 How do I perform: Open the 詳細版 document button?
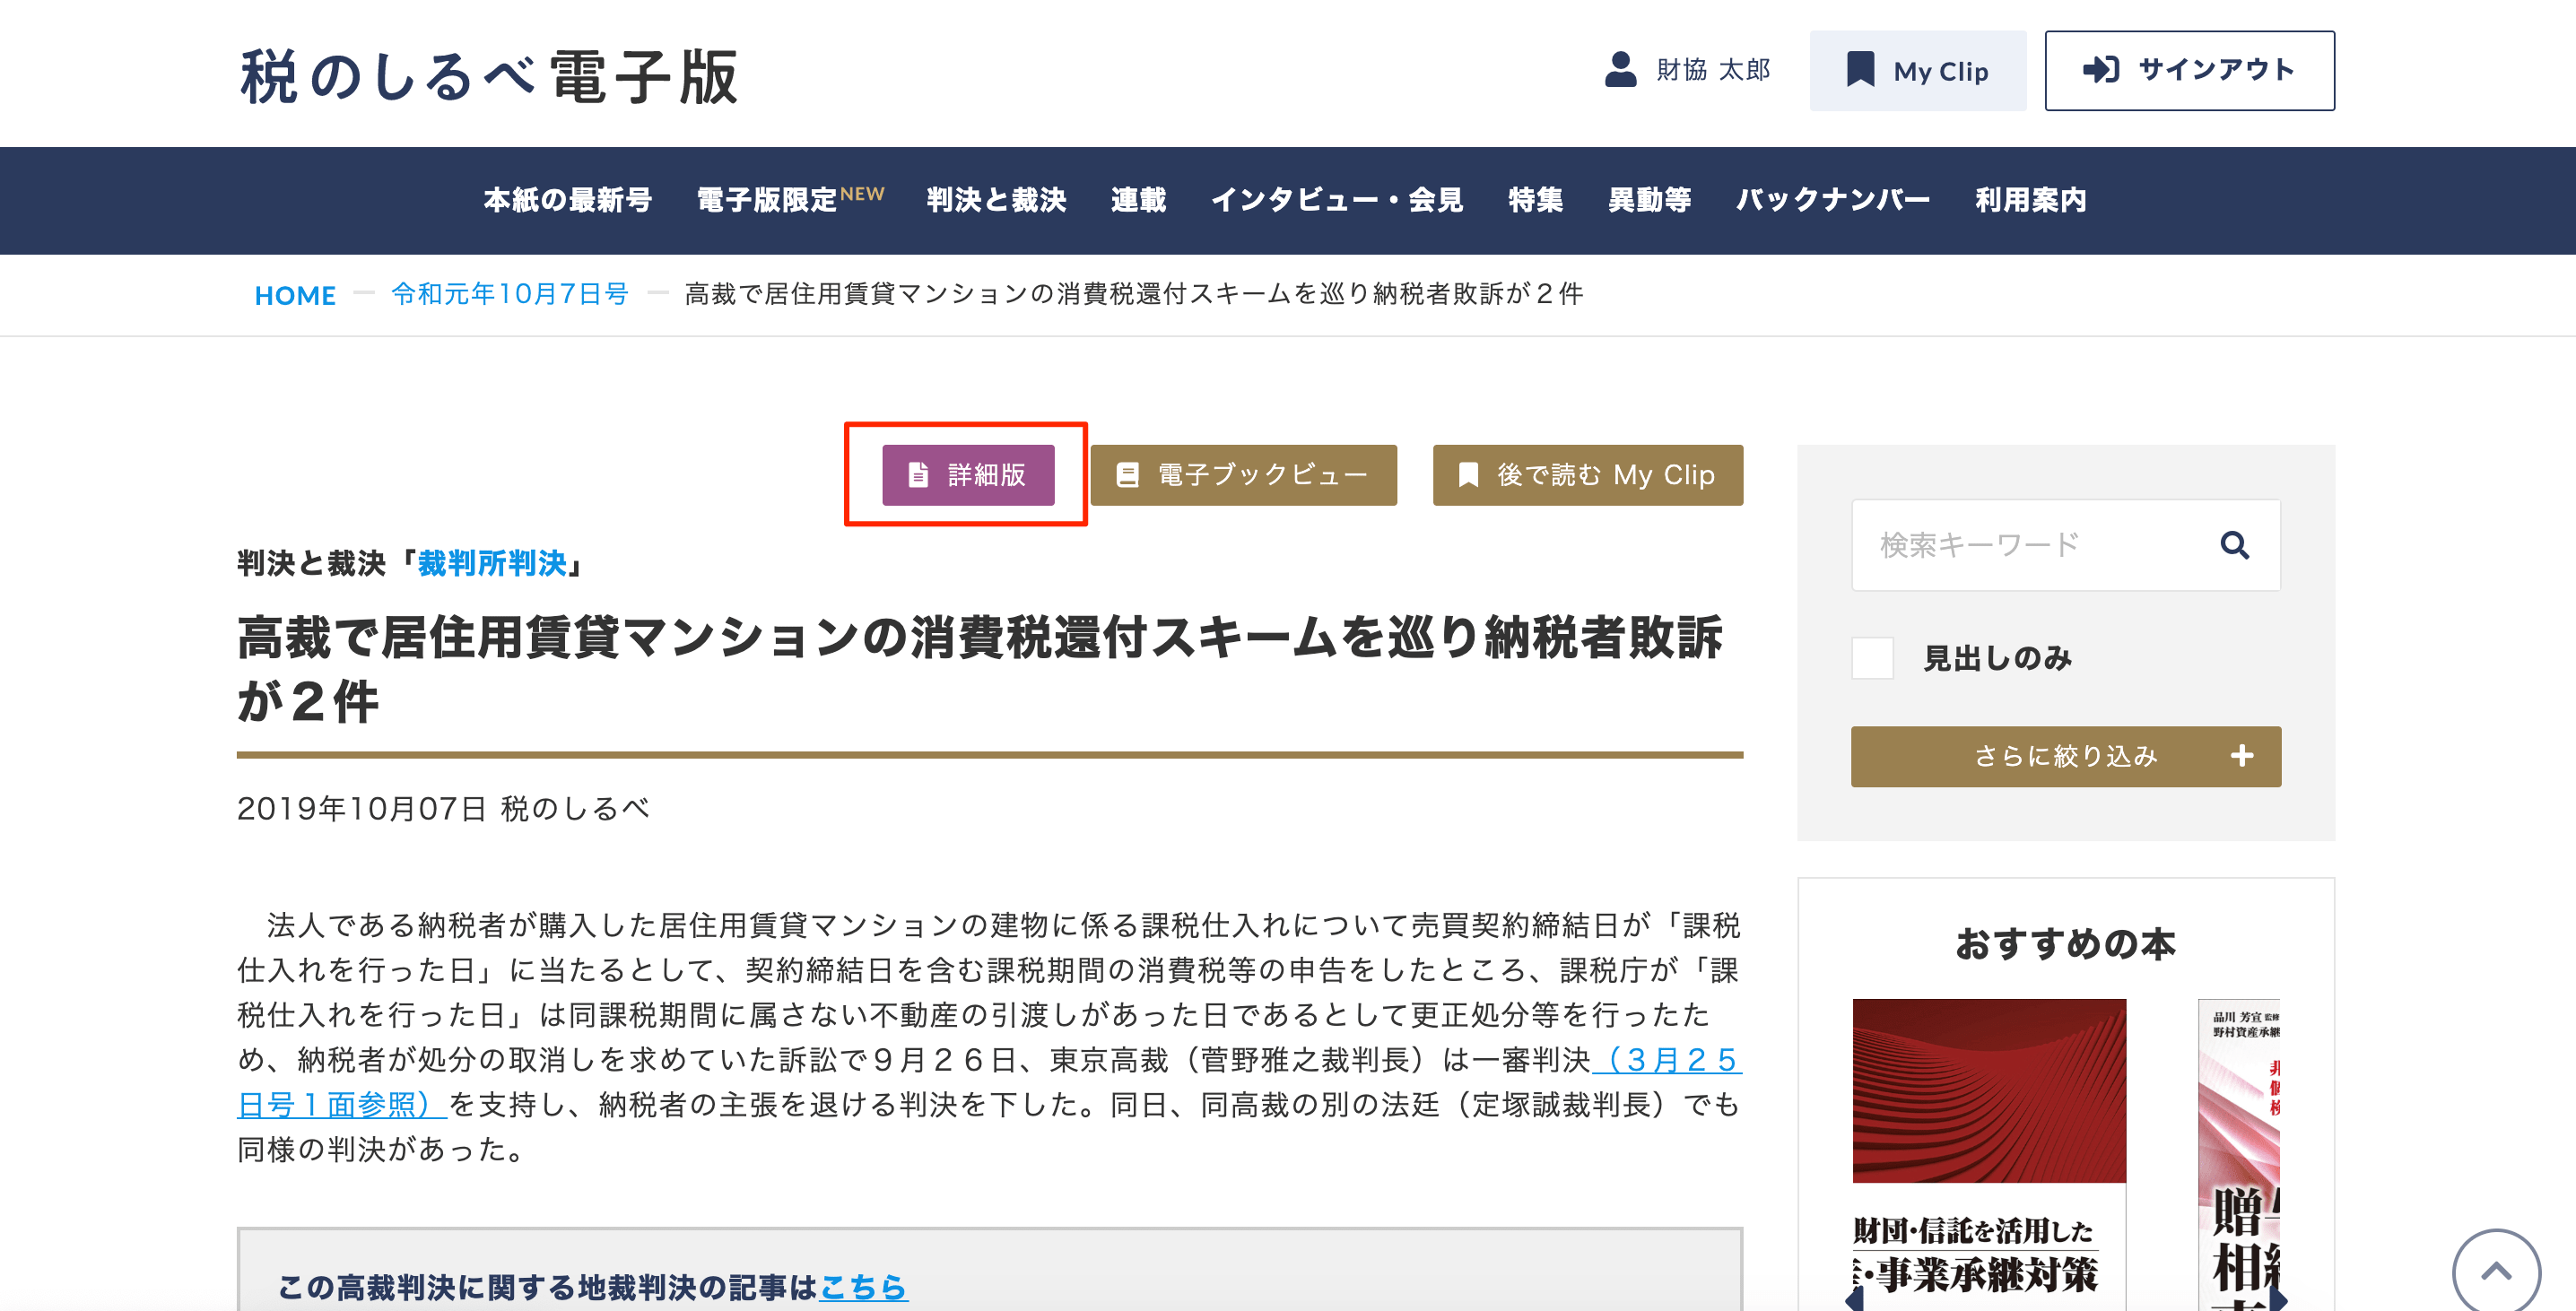[x=967, y=475]
